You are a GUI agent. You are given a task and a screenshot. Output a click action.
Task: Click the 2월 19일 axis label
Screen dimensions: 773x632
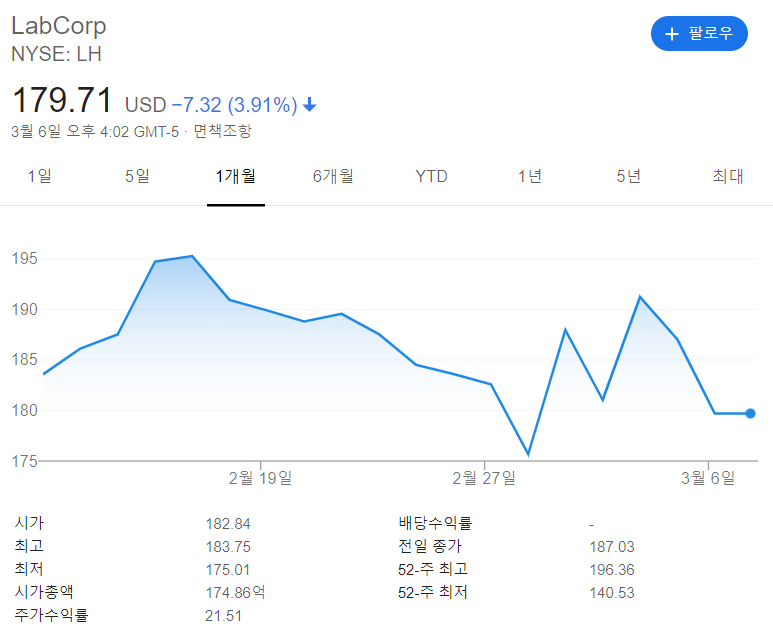(260, 478)
